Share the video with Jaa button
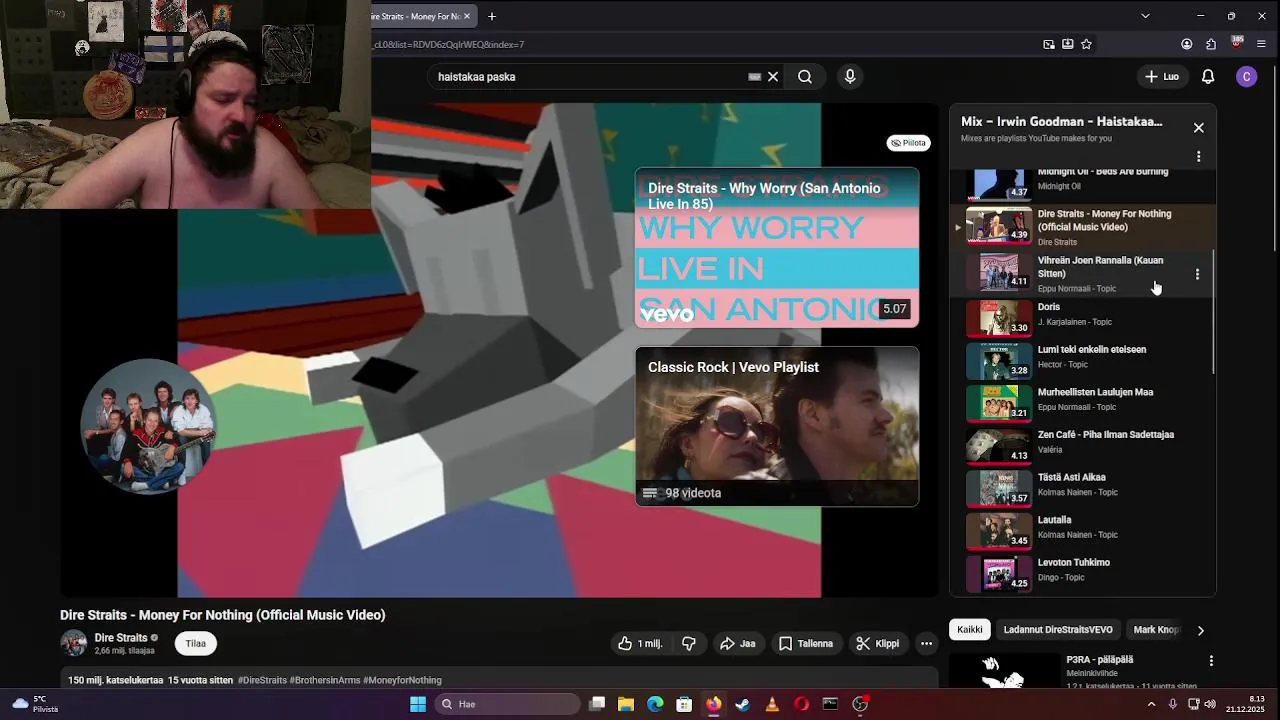The width and height of the screenshot is (1280, 720). pos(738,644)
